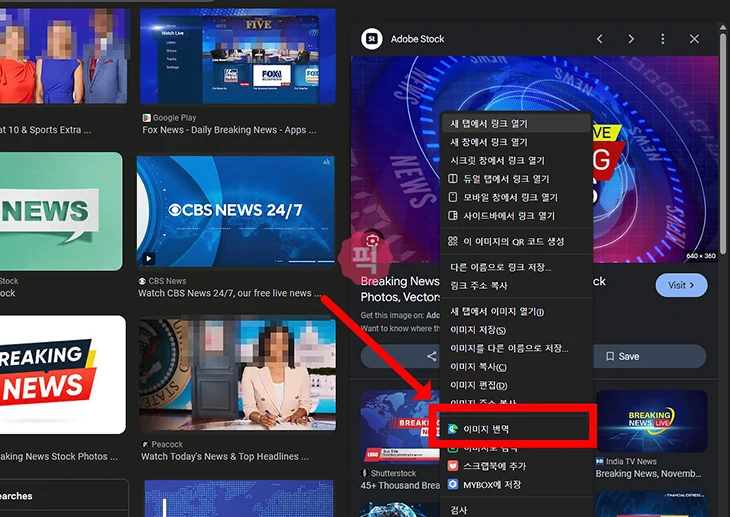
Task: Open the blue dotted world map thumbnail
Action: tap(239, 498)
